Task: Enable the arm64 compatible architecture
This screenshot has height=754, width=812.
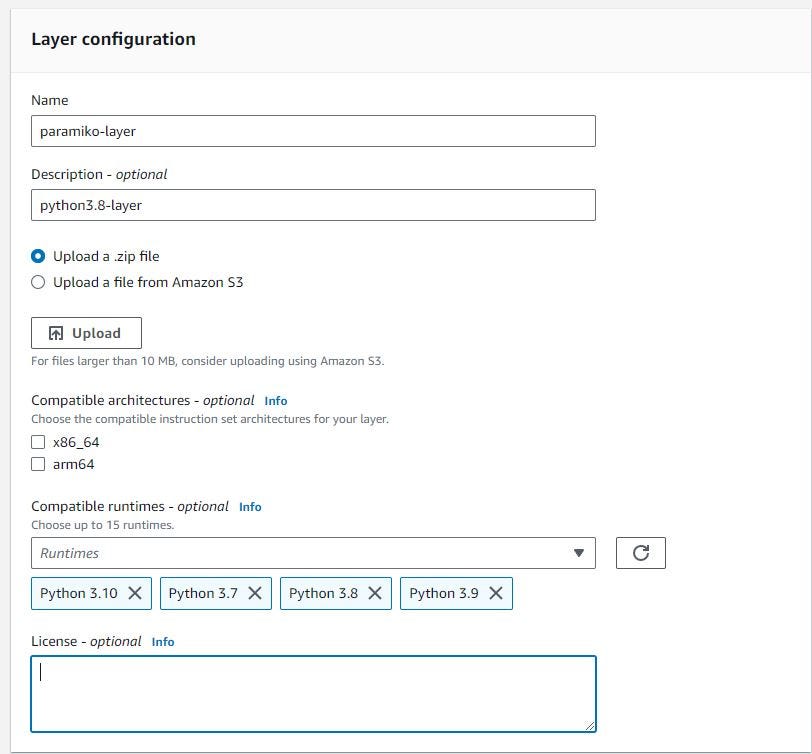Action: [38, 464]
